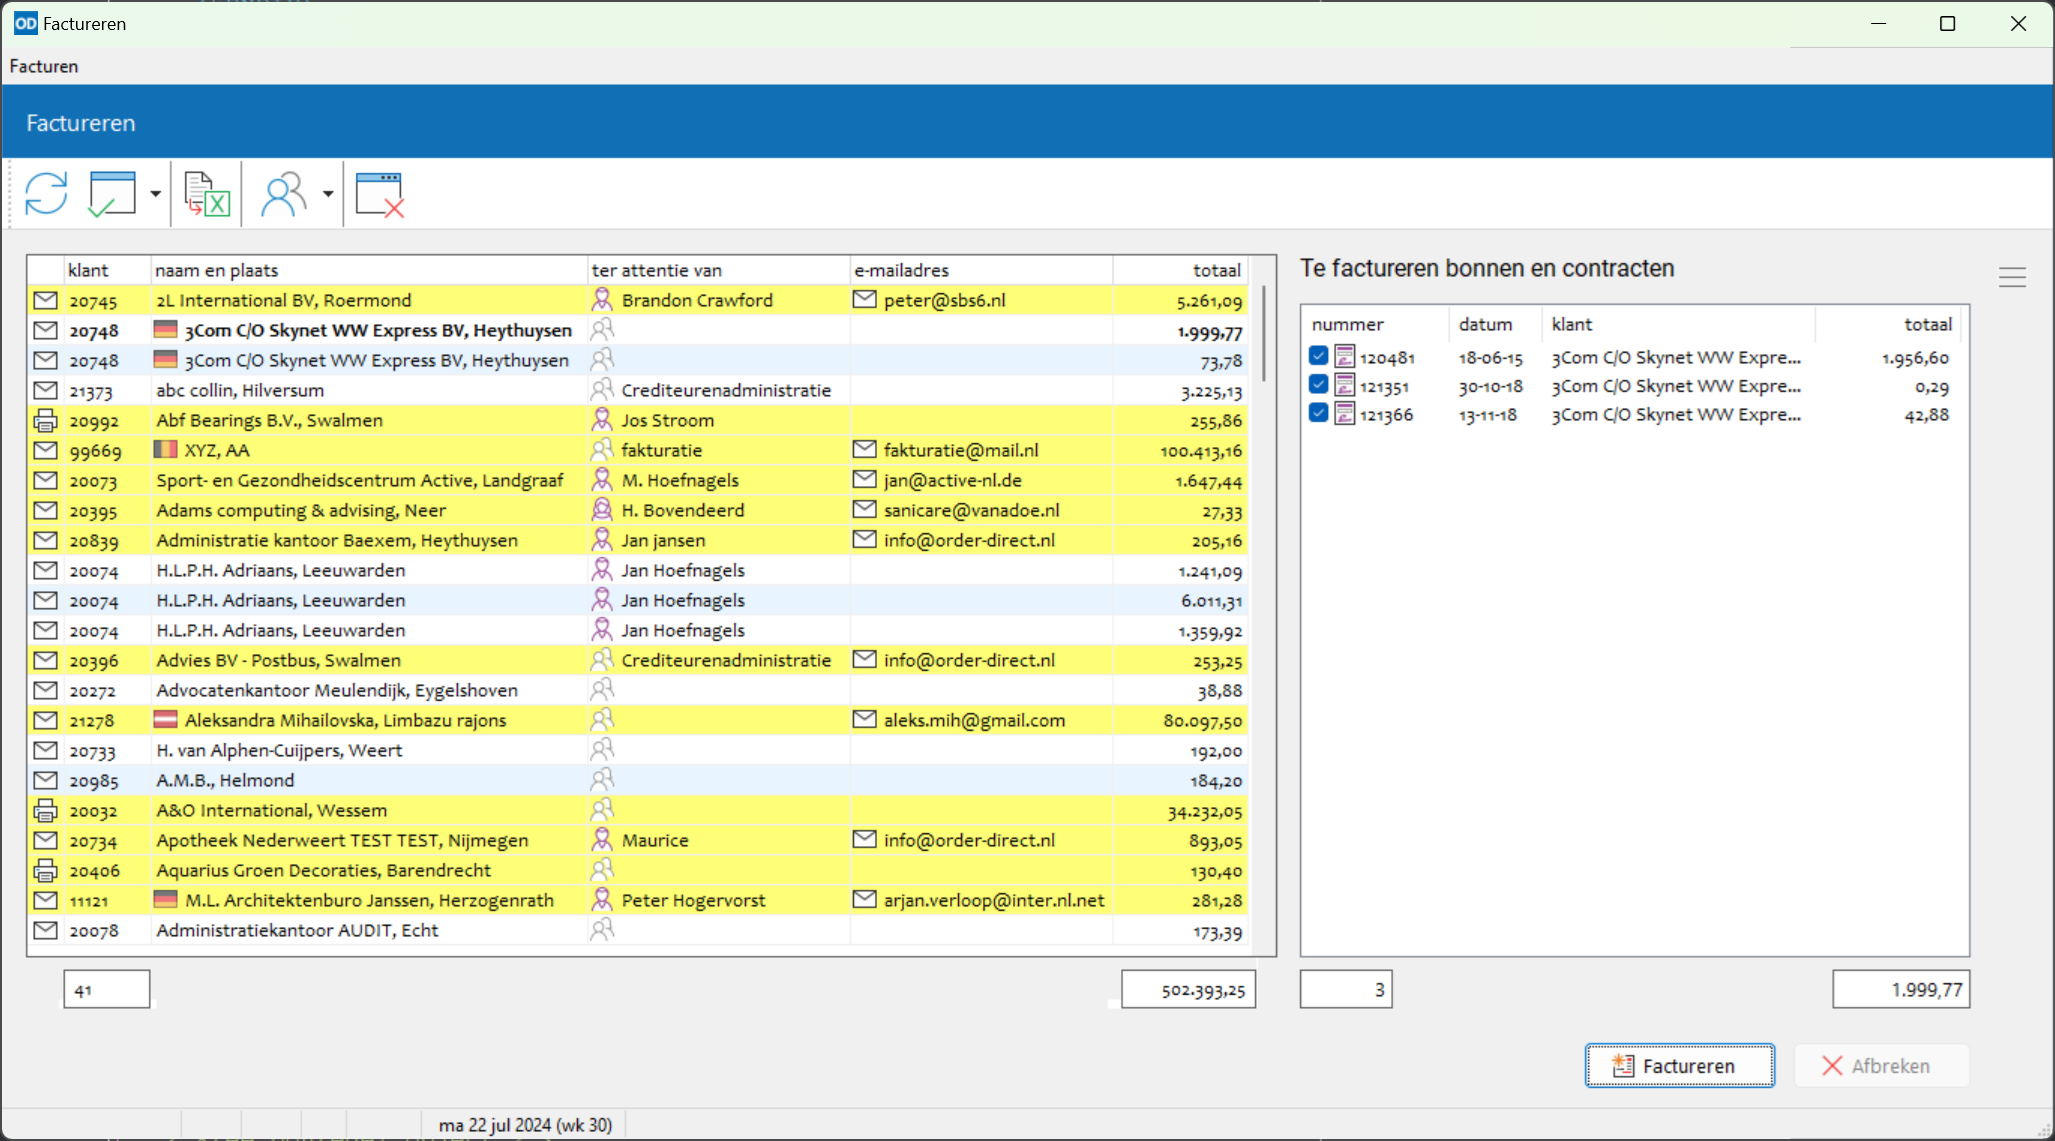This screenshot has height=1141, width=2055.
Task: Click the Afbreken button
Action: tap(1882, 1066)
